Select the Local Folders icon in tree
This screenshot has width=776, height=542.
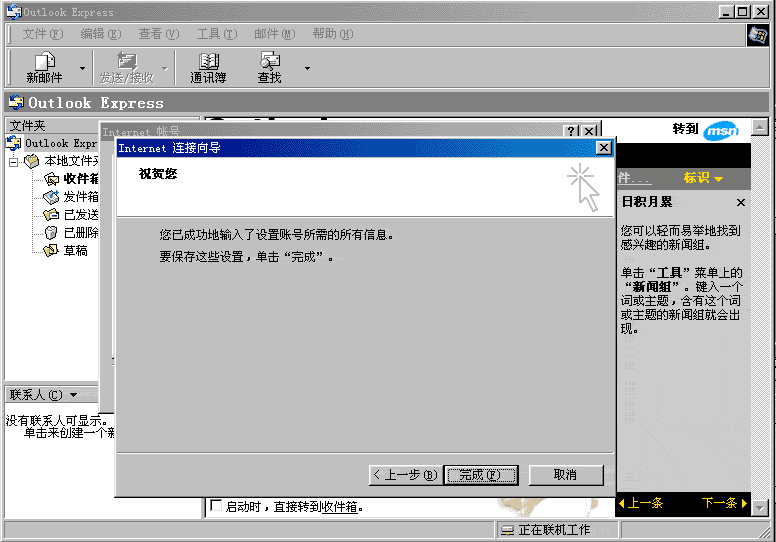click(x=32, y=161)
